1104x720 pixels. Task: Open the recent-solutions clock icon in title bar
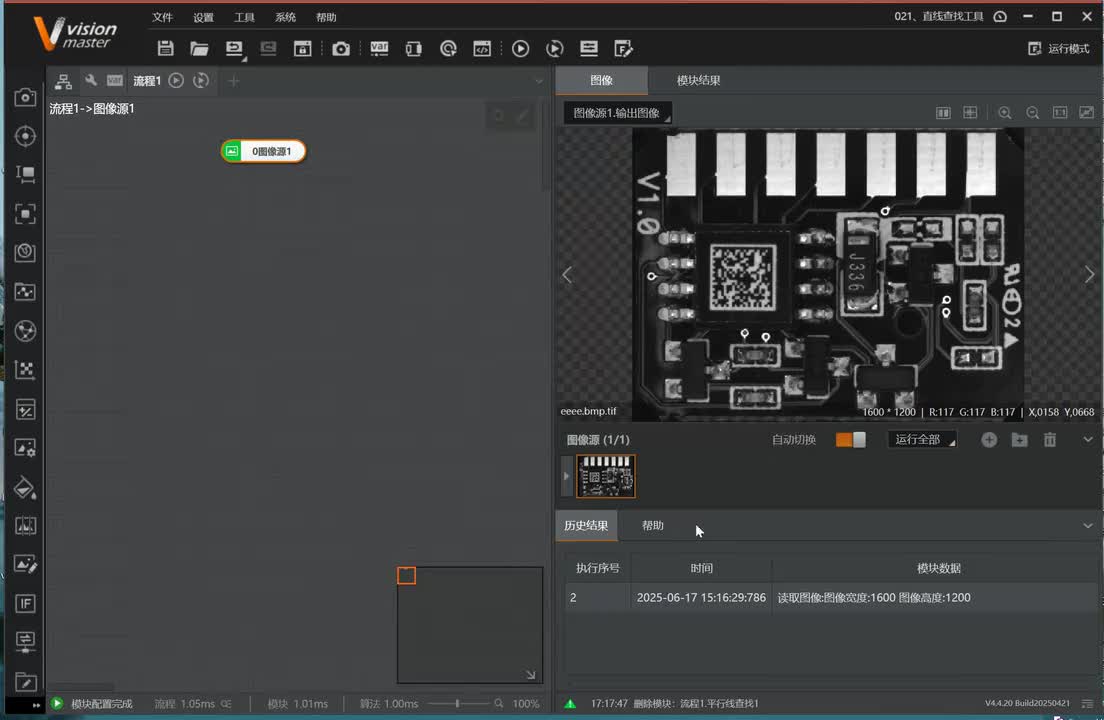[x=1000, y=16]
